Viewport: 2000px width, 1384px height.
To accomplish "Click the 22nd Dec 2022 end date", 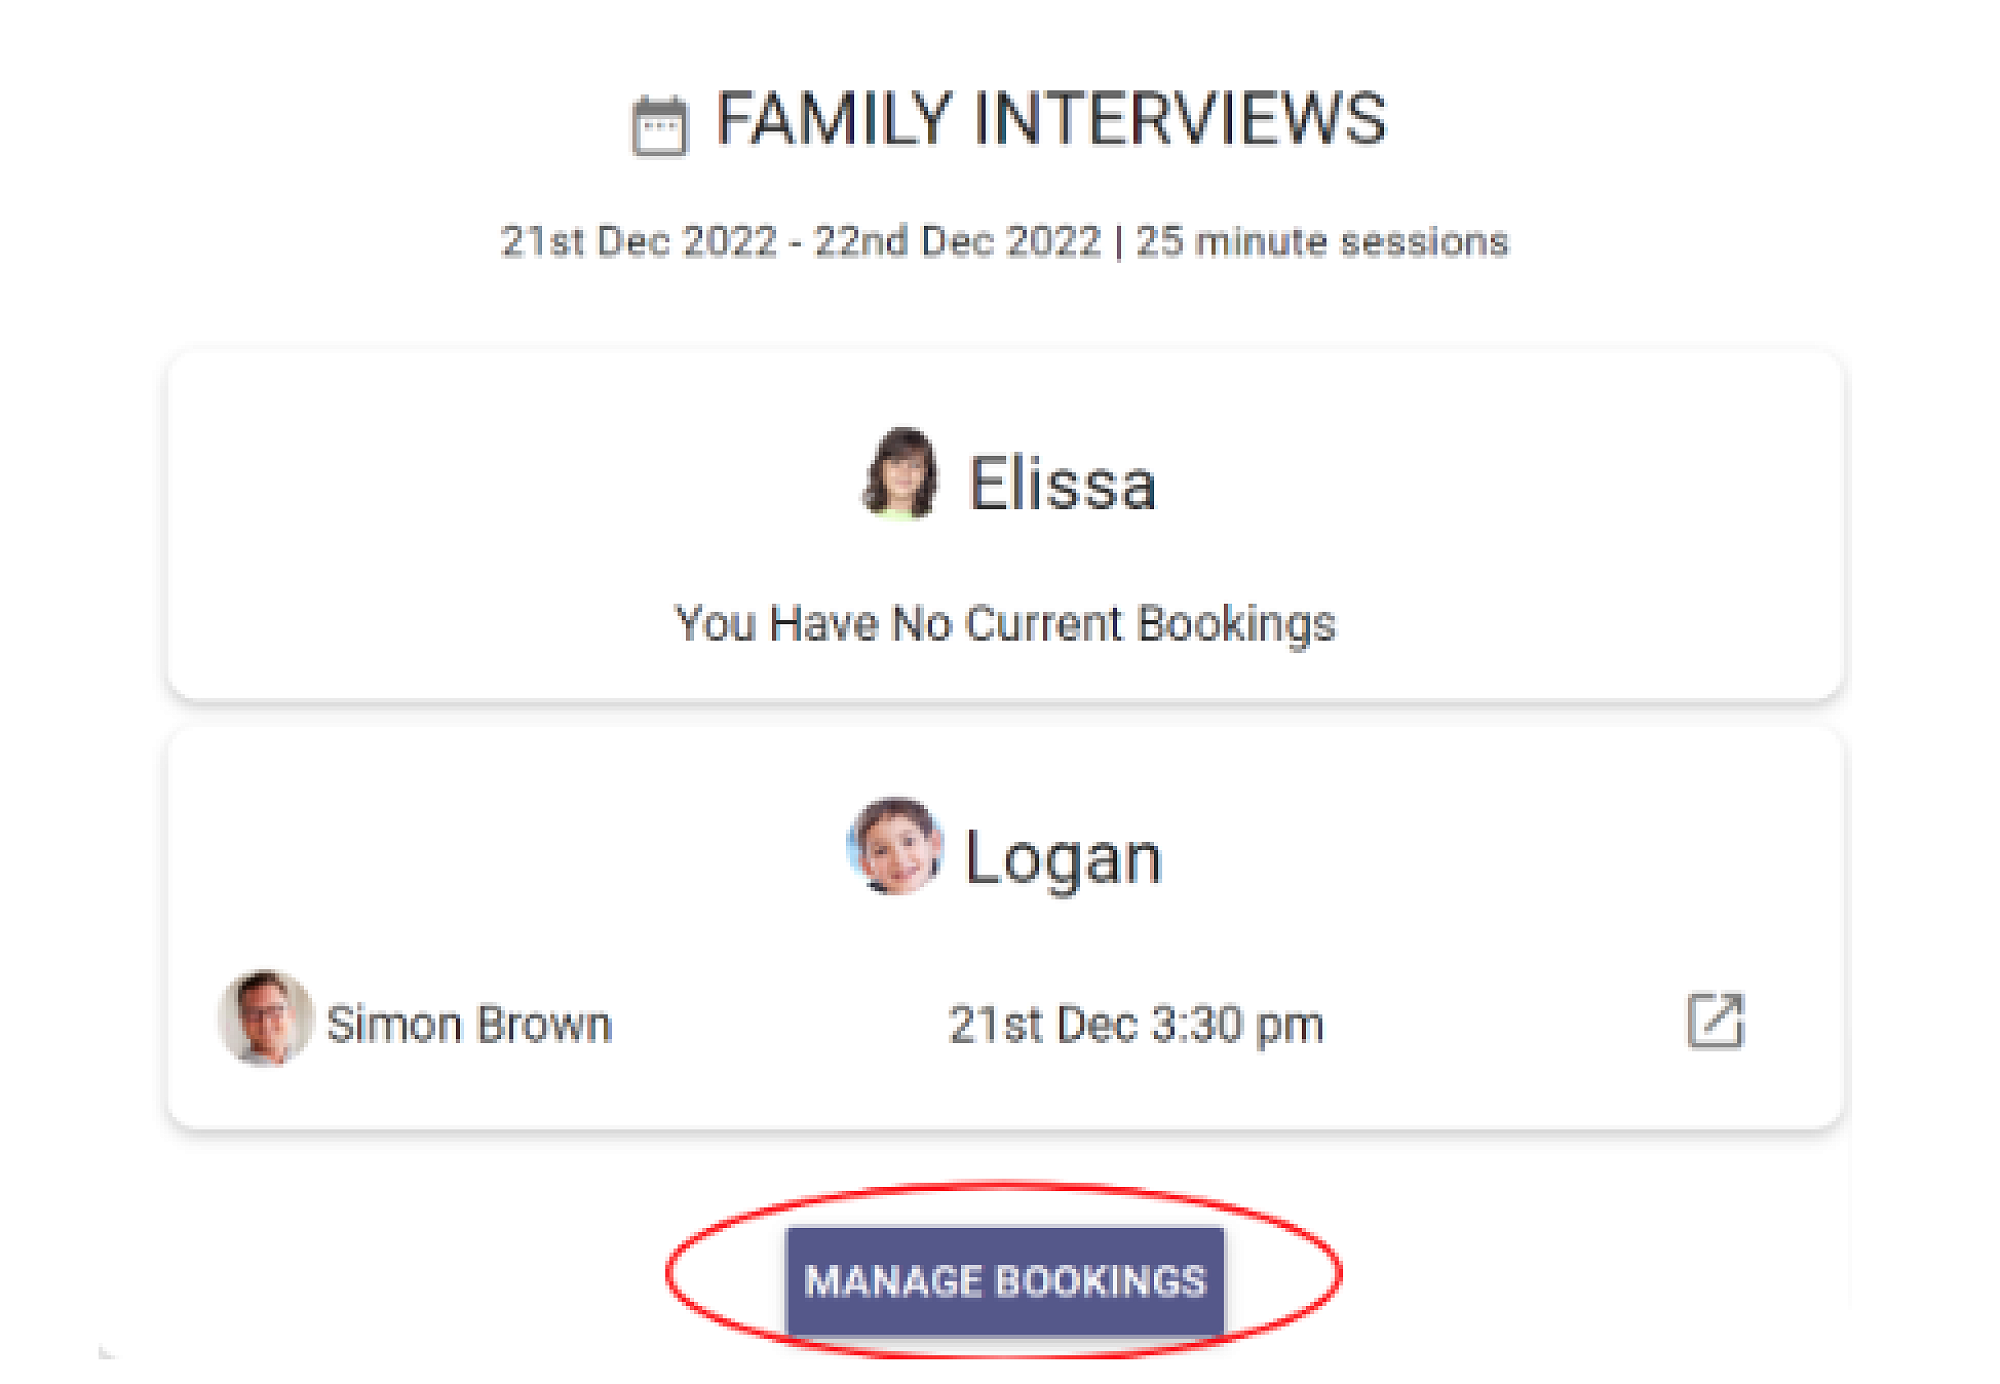I will pyautogui.click(x=957, y=242).
